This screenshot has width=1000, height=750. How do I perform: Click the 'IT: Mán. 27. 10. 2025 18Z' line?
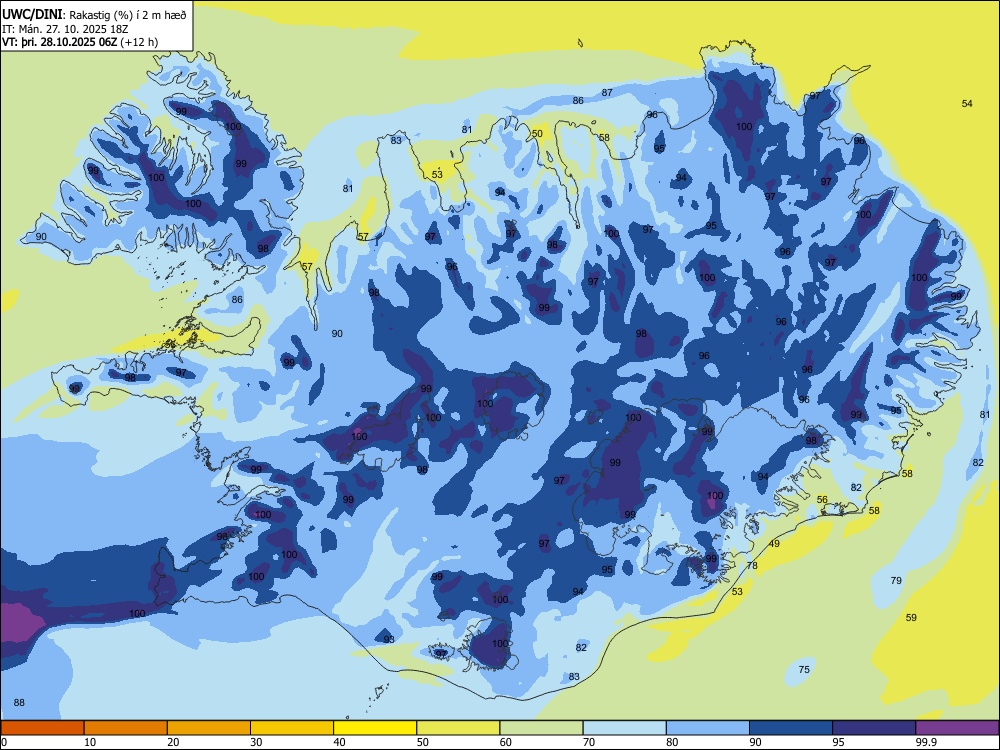(x=66, y=29)
